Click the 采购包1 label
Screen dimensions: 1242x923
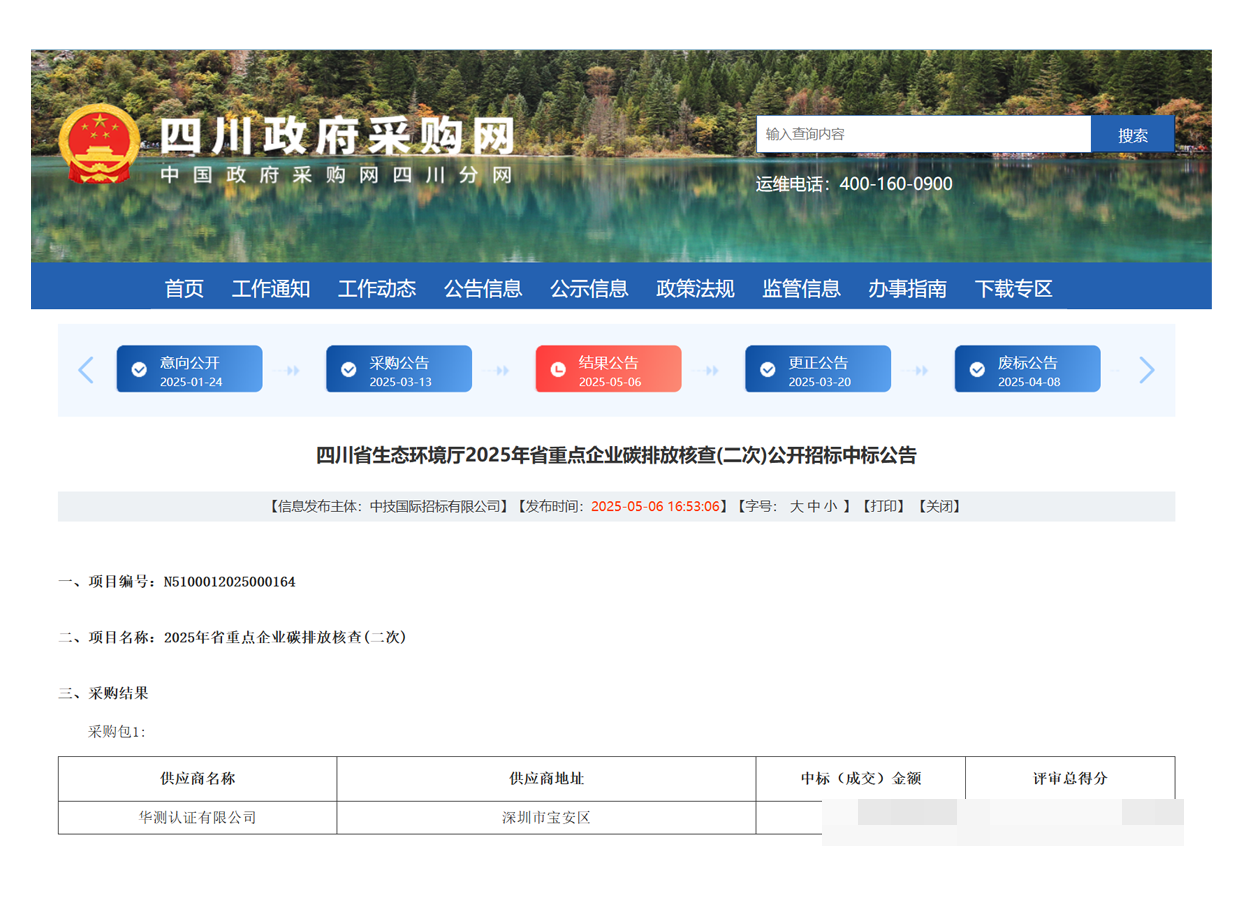[x=117, y=732]
